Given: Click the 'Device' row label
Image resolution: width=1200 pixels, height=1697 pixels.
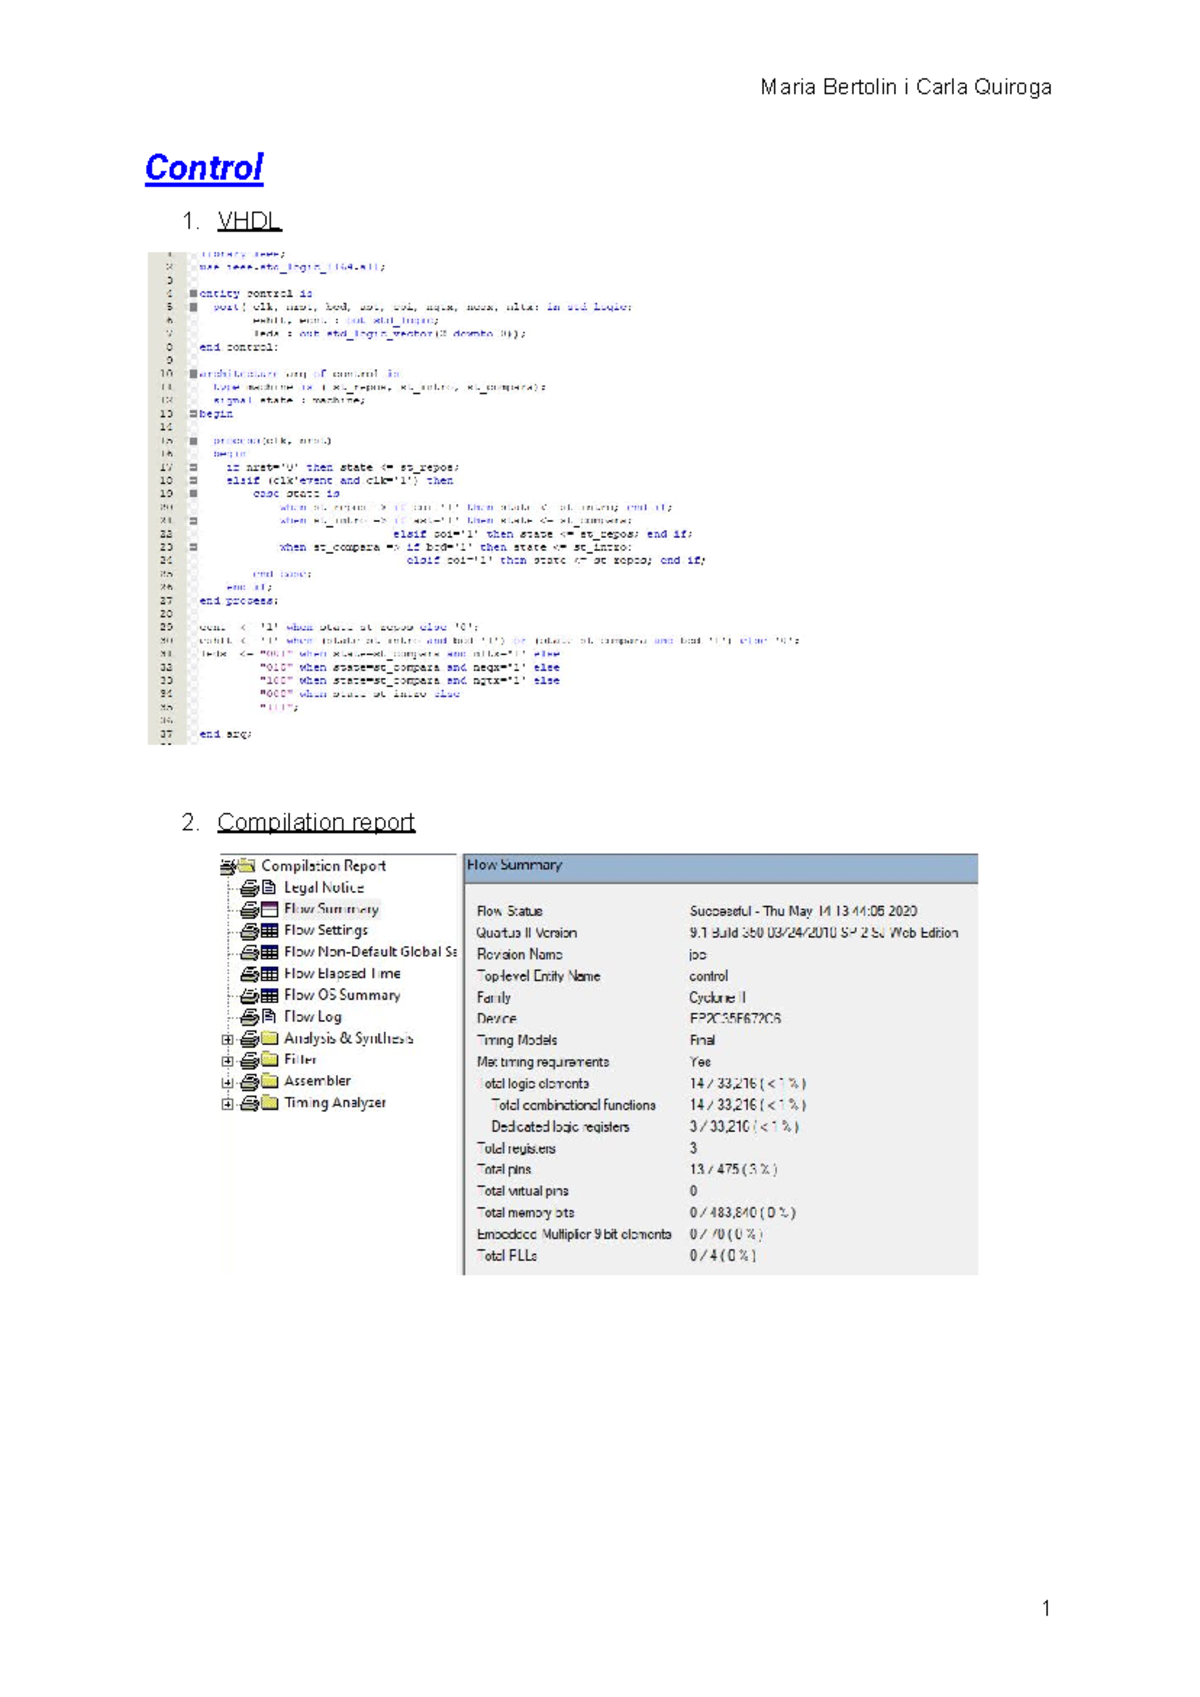Looking at the screenshot, I should (x=497, y=1019).
